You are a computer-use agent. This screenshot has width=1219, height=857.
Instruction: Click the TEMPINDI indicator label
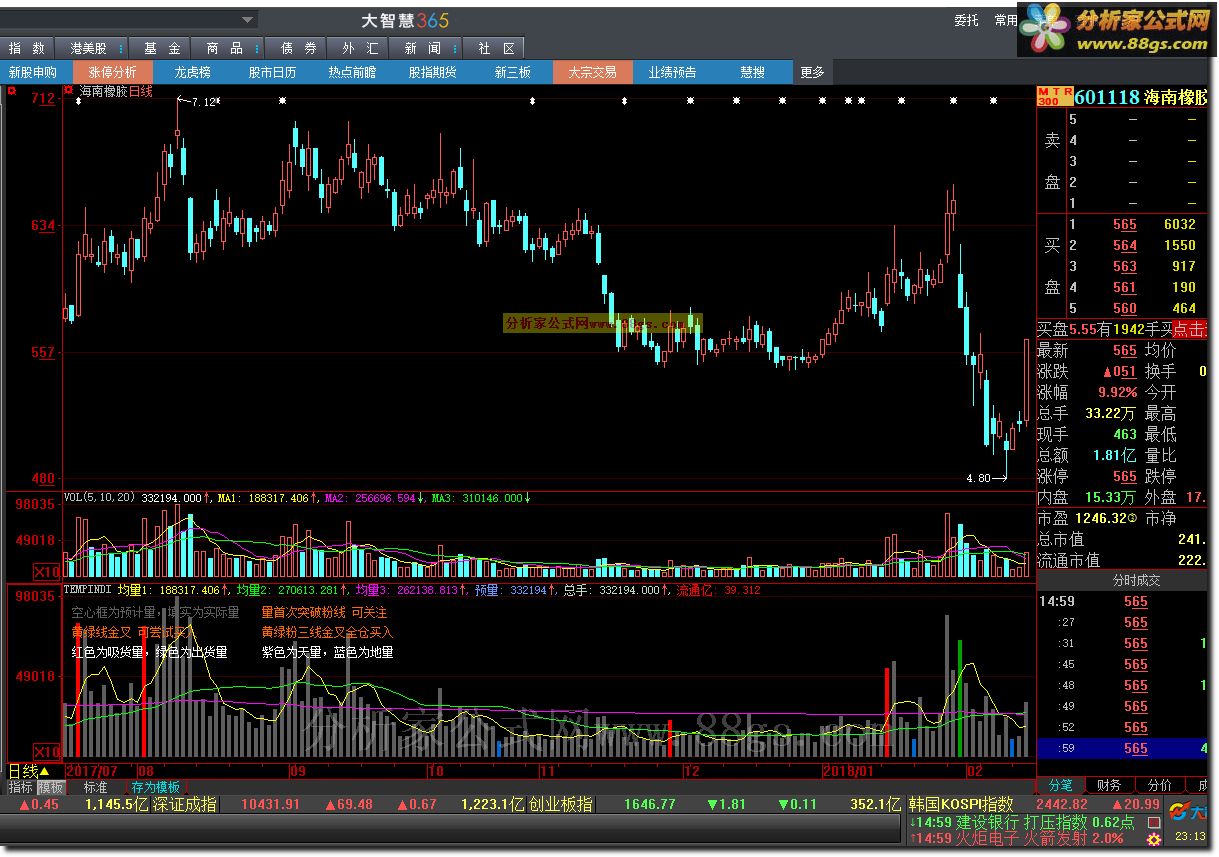pyautogui.click(x=88, y=590)
